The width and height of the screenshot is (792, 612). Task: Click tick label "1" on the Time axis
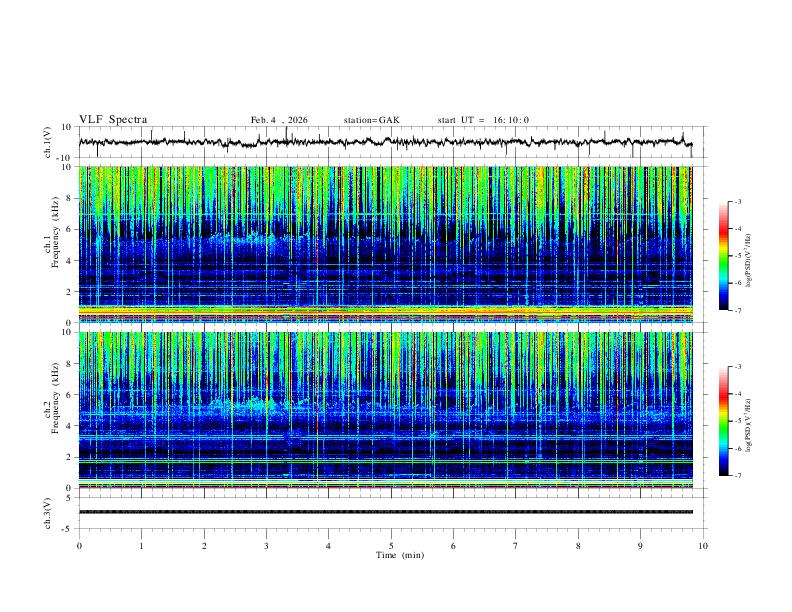point(142,546)
